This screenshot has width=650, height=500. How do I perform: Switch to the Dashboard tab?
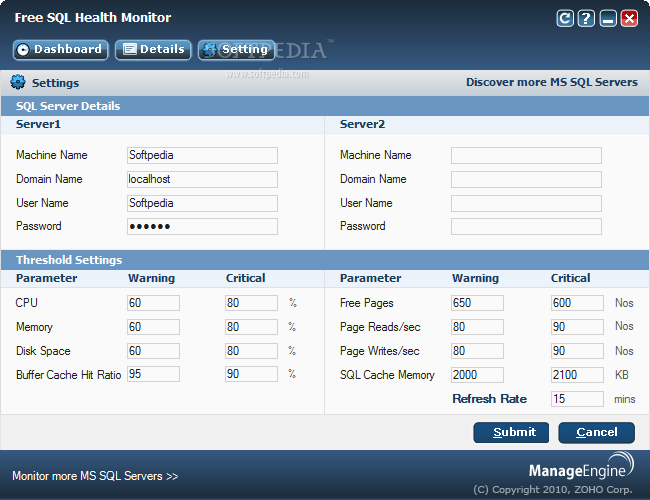tap(61, 50)
